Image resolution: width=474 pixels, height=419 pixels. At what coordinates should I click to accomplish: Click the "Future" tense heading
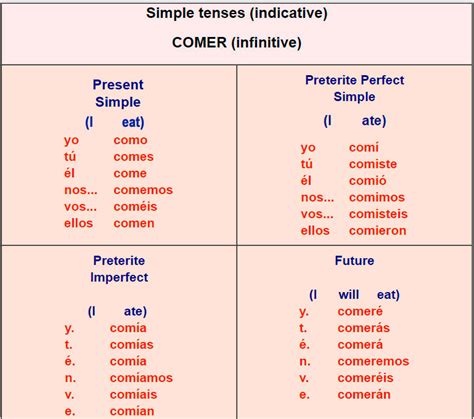click(x=354, y=261)
